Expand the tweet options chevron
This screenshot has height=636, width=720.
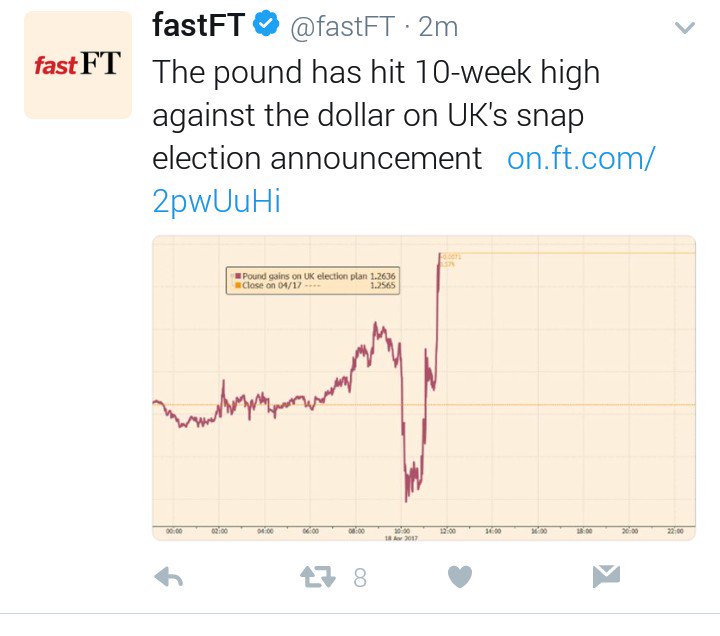tap(685, 28)
